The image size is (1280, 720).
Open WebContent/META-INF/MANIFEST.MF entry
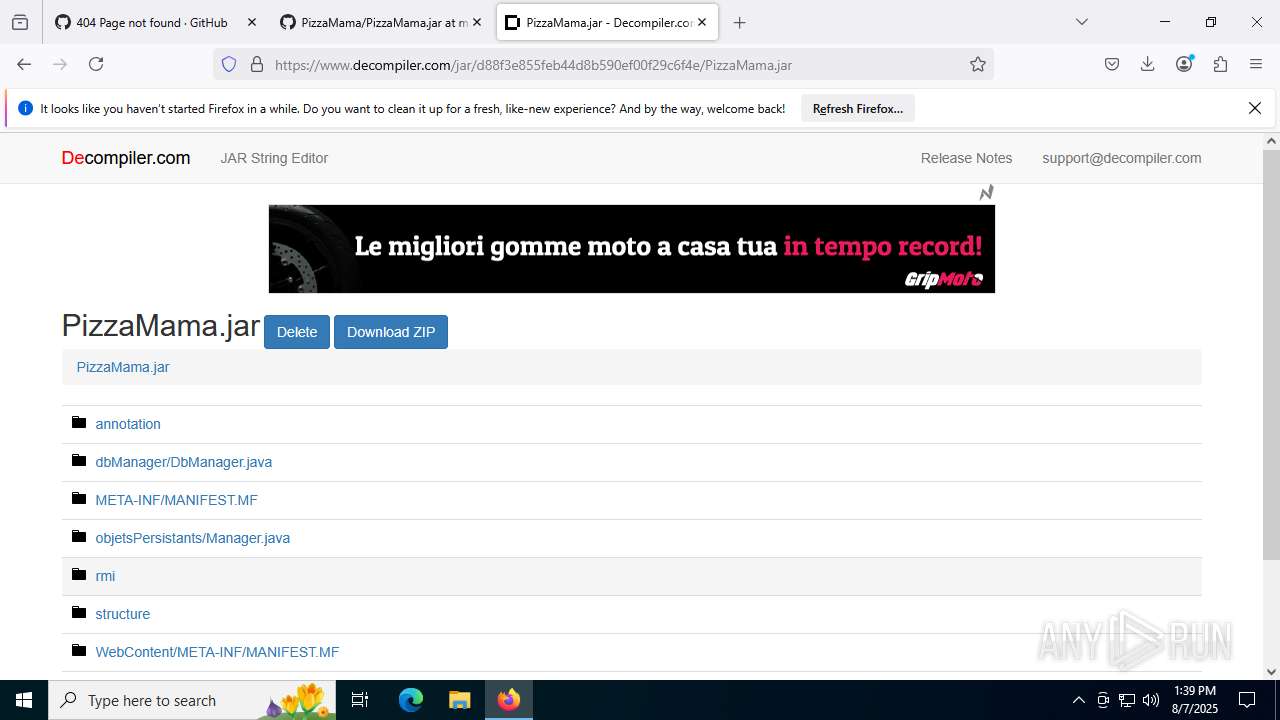[x=218, y=652]
